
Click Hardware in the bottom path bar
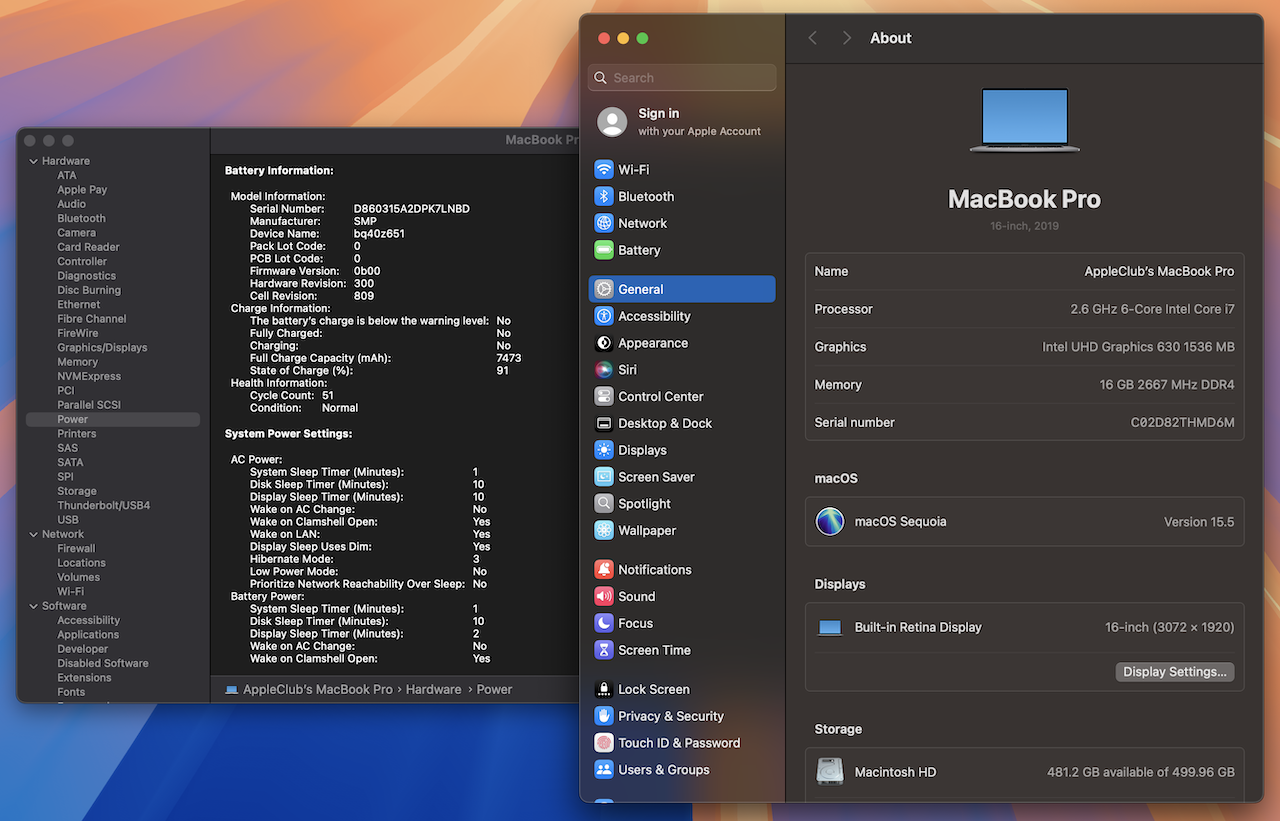coord(433,690)
